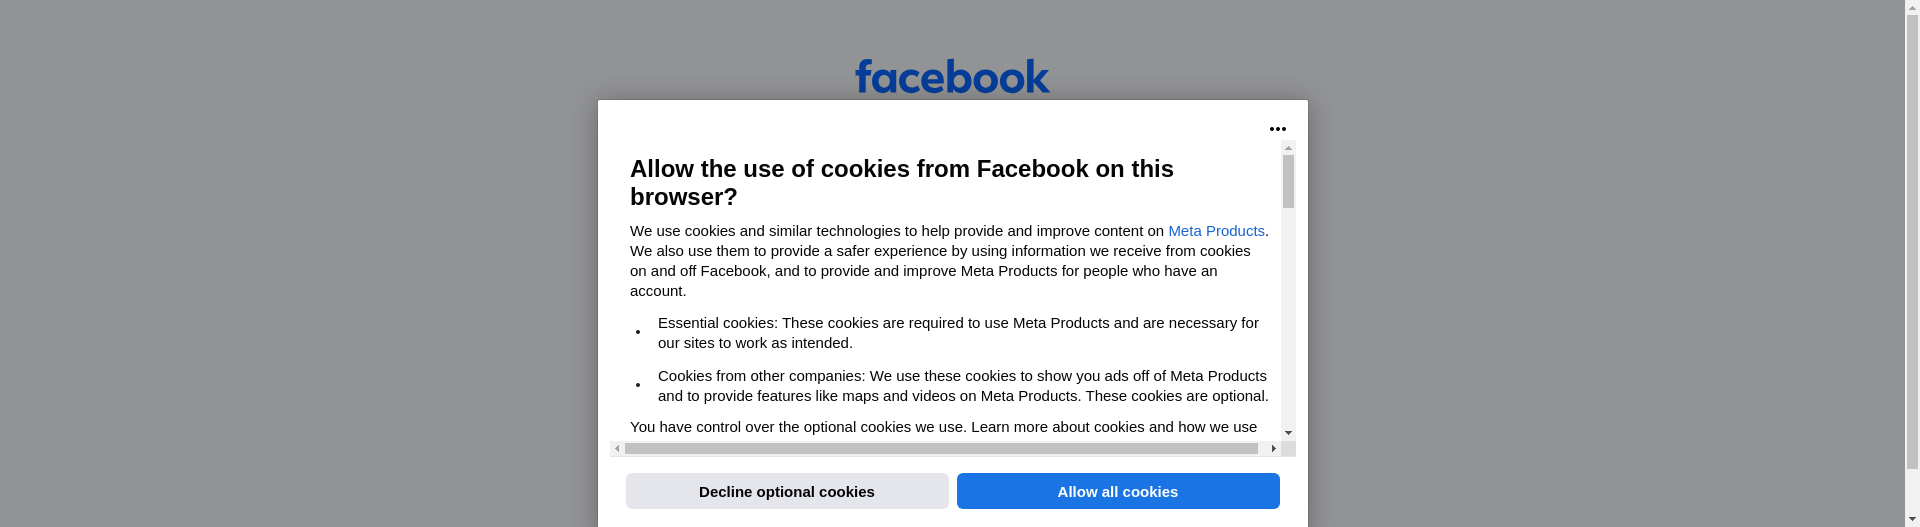The height and width of the screenshot is (527, 1920).
Task: Click the Essential cookies bullet text
Action: pyautogui.click(x=957, y=333)
